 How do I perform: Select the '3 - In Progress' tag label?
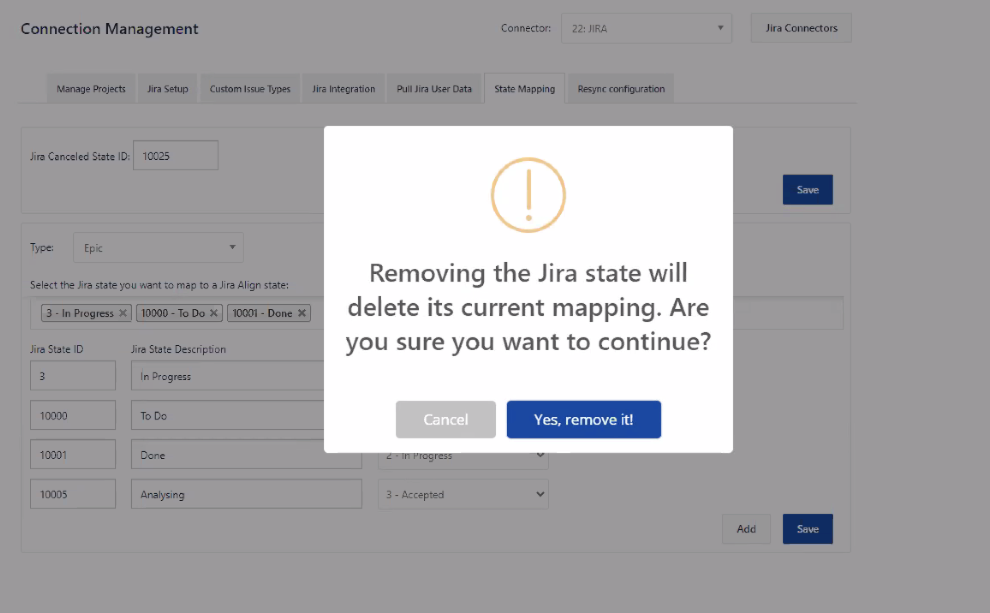[80, 313]
